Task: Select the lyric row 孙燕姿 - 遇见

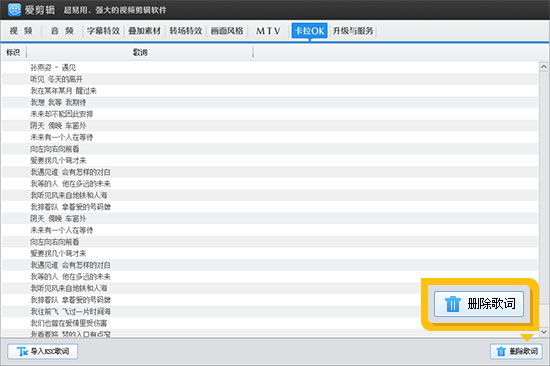Action: point(270,67)
